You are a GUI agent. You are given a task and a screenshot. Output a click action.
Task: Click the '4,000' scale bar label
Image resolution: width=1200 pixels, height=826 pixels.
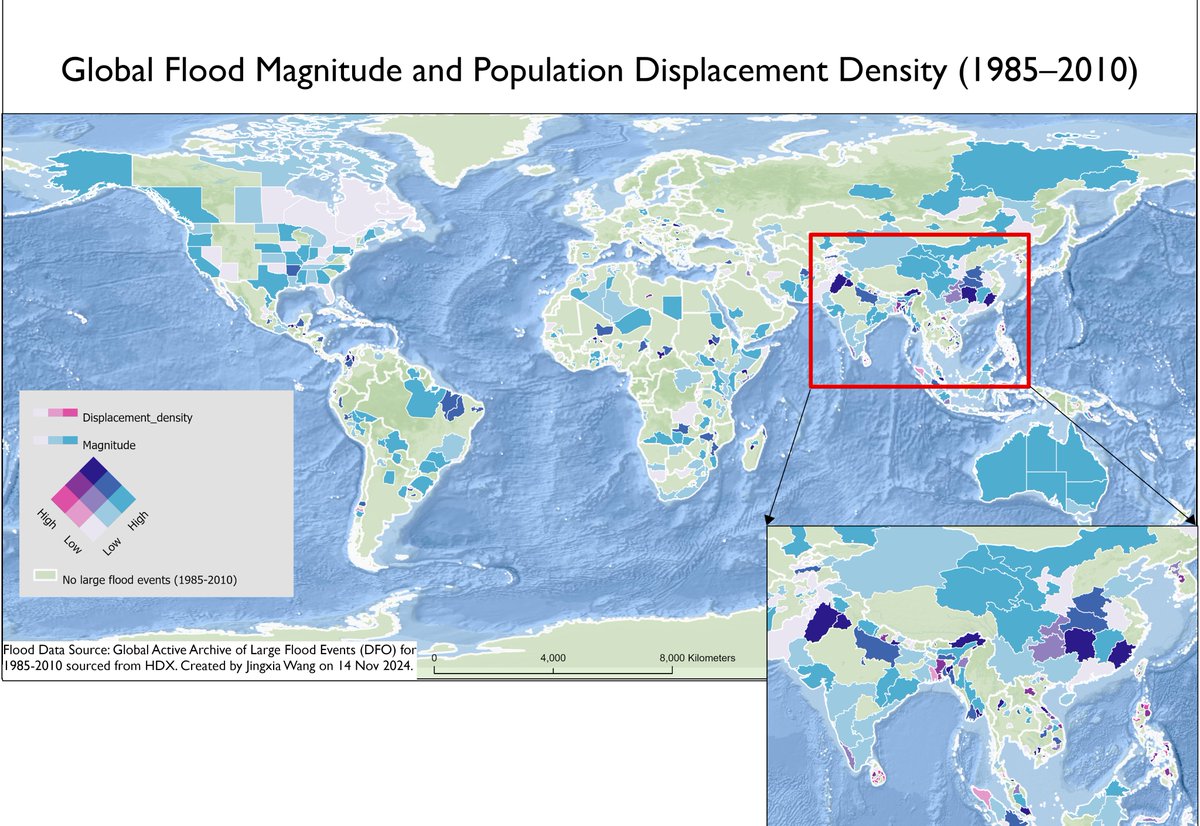coord(553,658)
